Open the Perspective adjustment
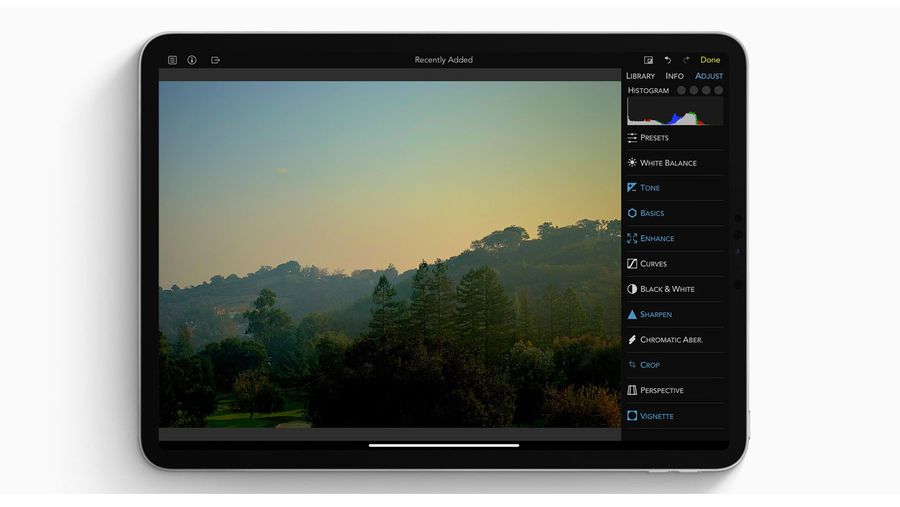This screenshot has width=900, height=507. point(675,390)
